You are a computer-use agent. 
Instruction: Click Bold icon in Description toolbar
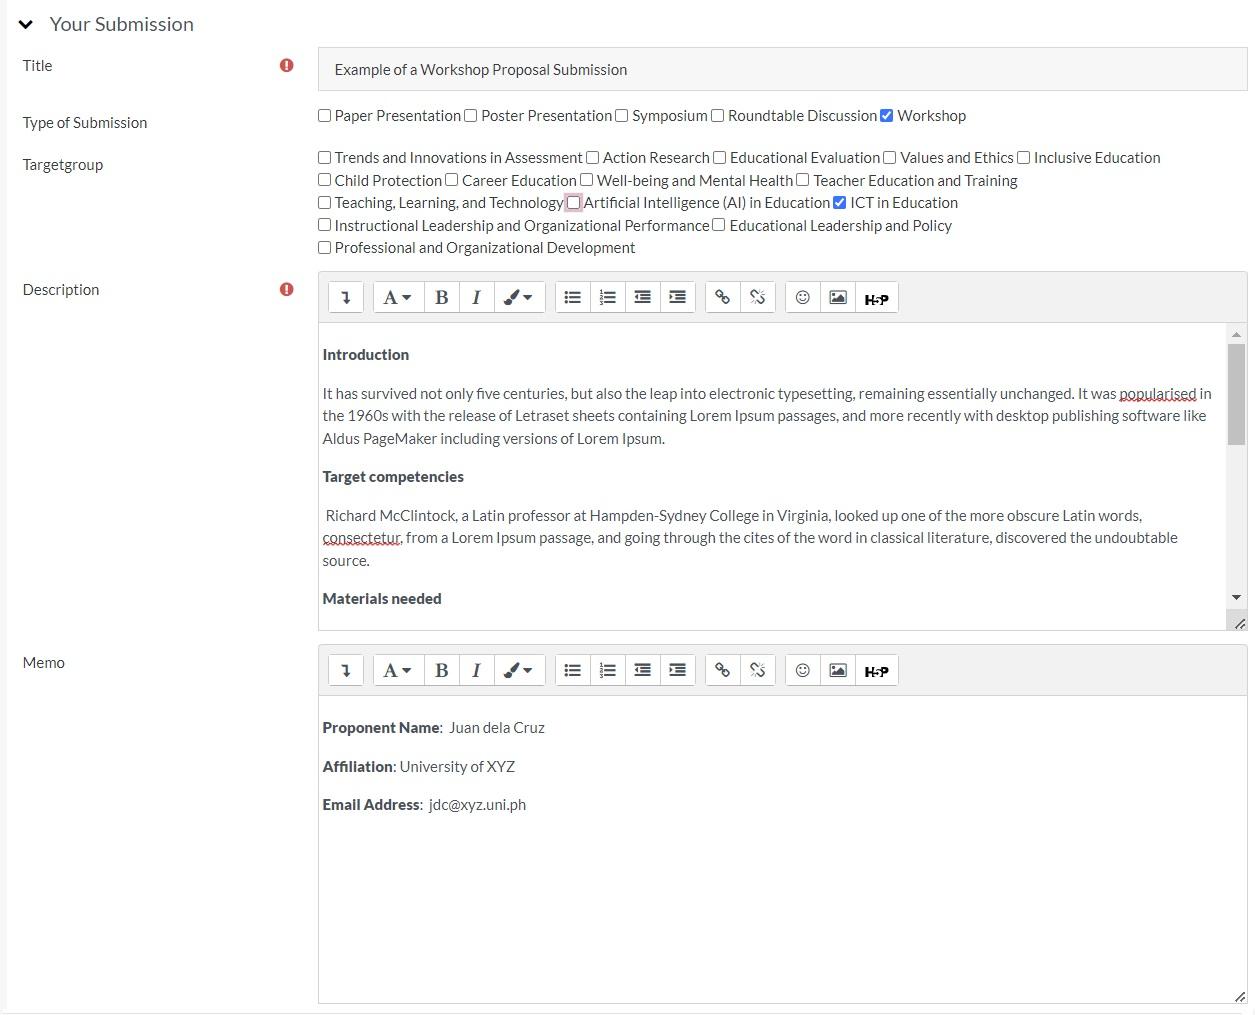pyautogui.click(x=441, y=297)
